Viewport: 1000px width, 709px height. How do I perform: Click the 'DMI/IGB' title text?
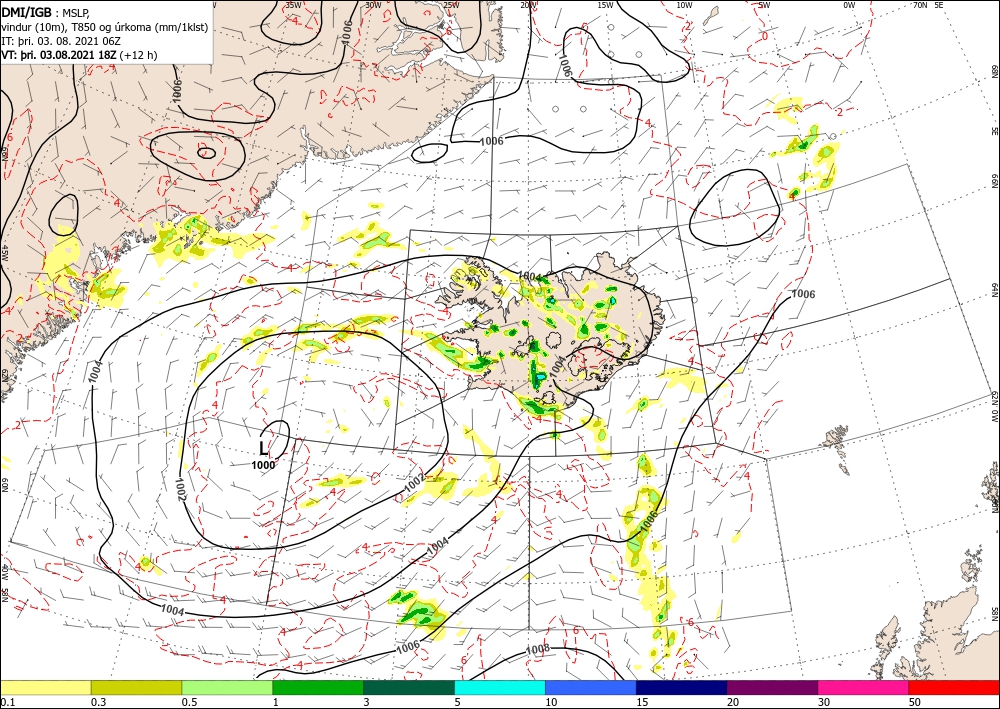click(x=27, y=11)
